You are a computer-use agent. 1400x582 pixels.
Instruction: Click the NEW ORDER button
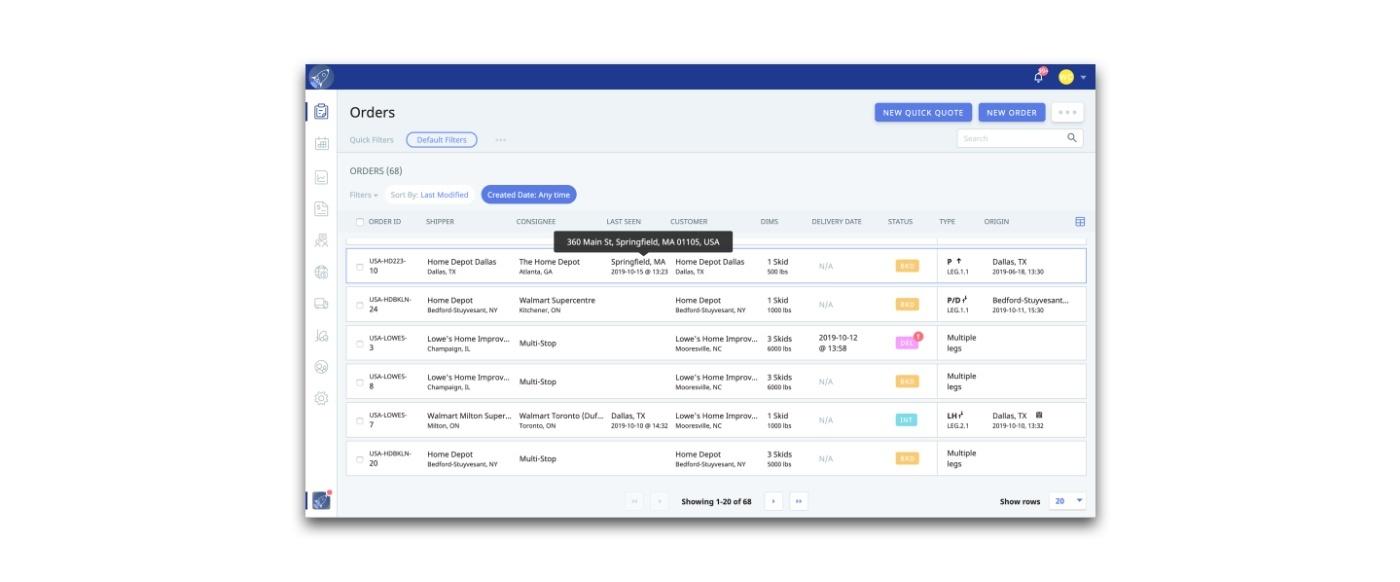[1012, 113]
